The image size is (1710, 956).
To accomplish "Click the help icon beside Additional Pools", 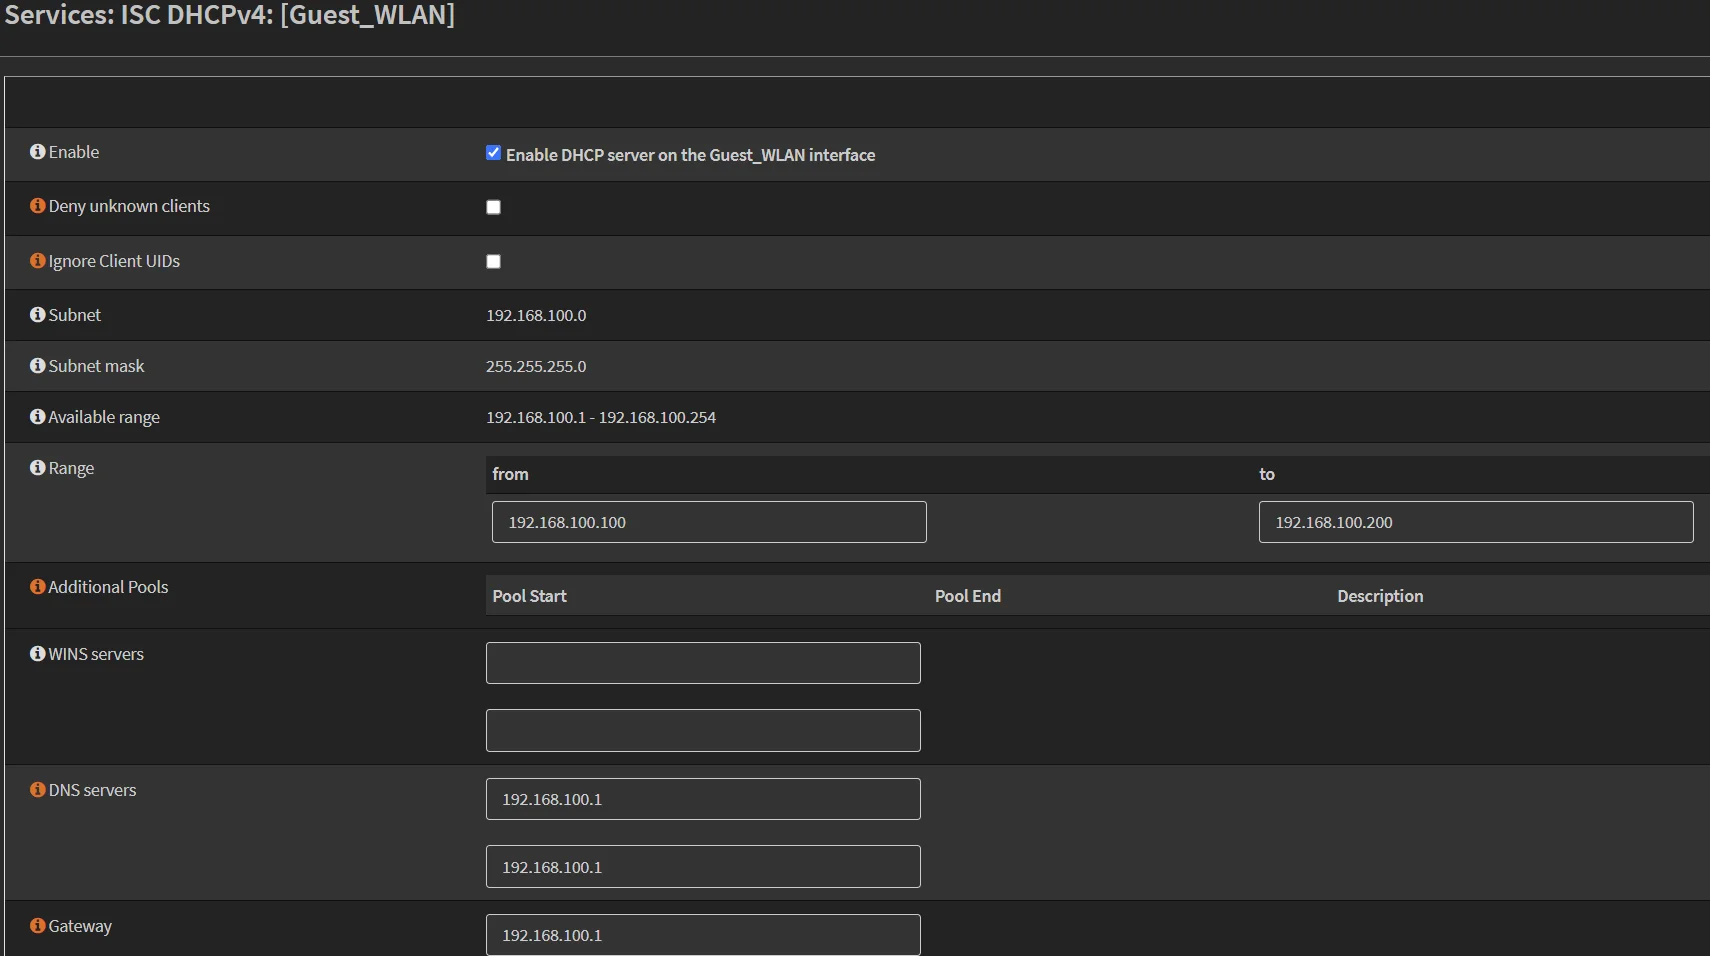I will point(38,587).
